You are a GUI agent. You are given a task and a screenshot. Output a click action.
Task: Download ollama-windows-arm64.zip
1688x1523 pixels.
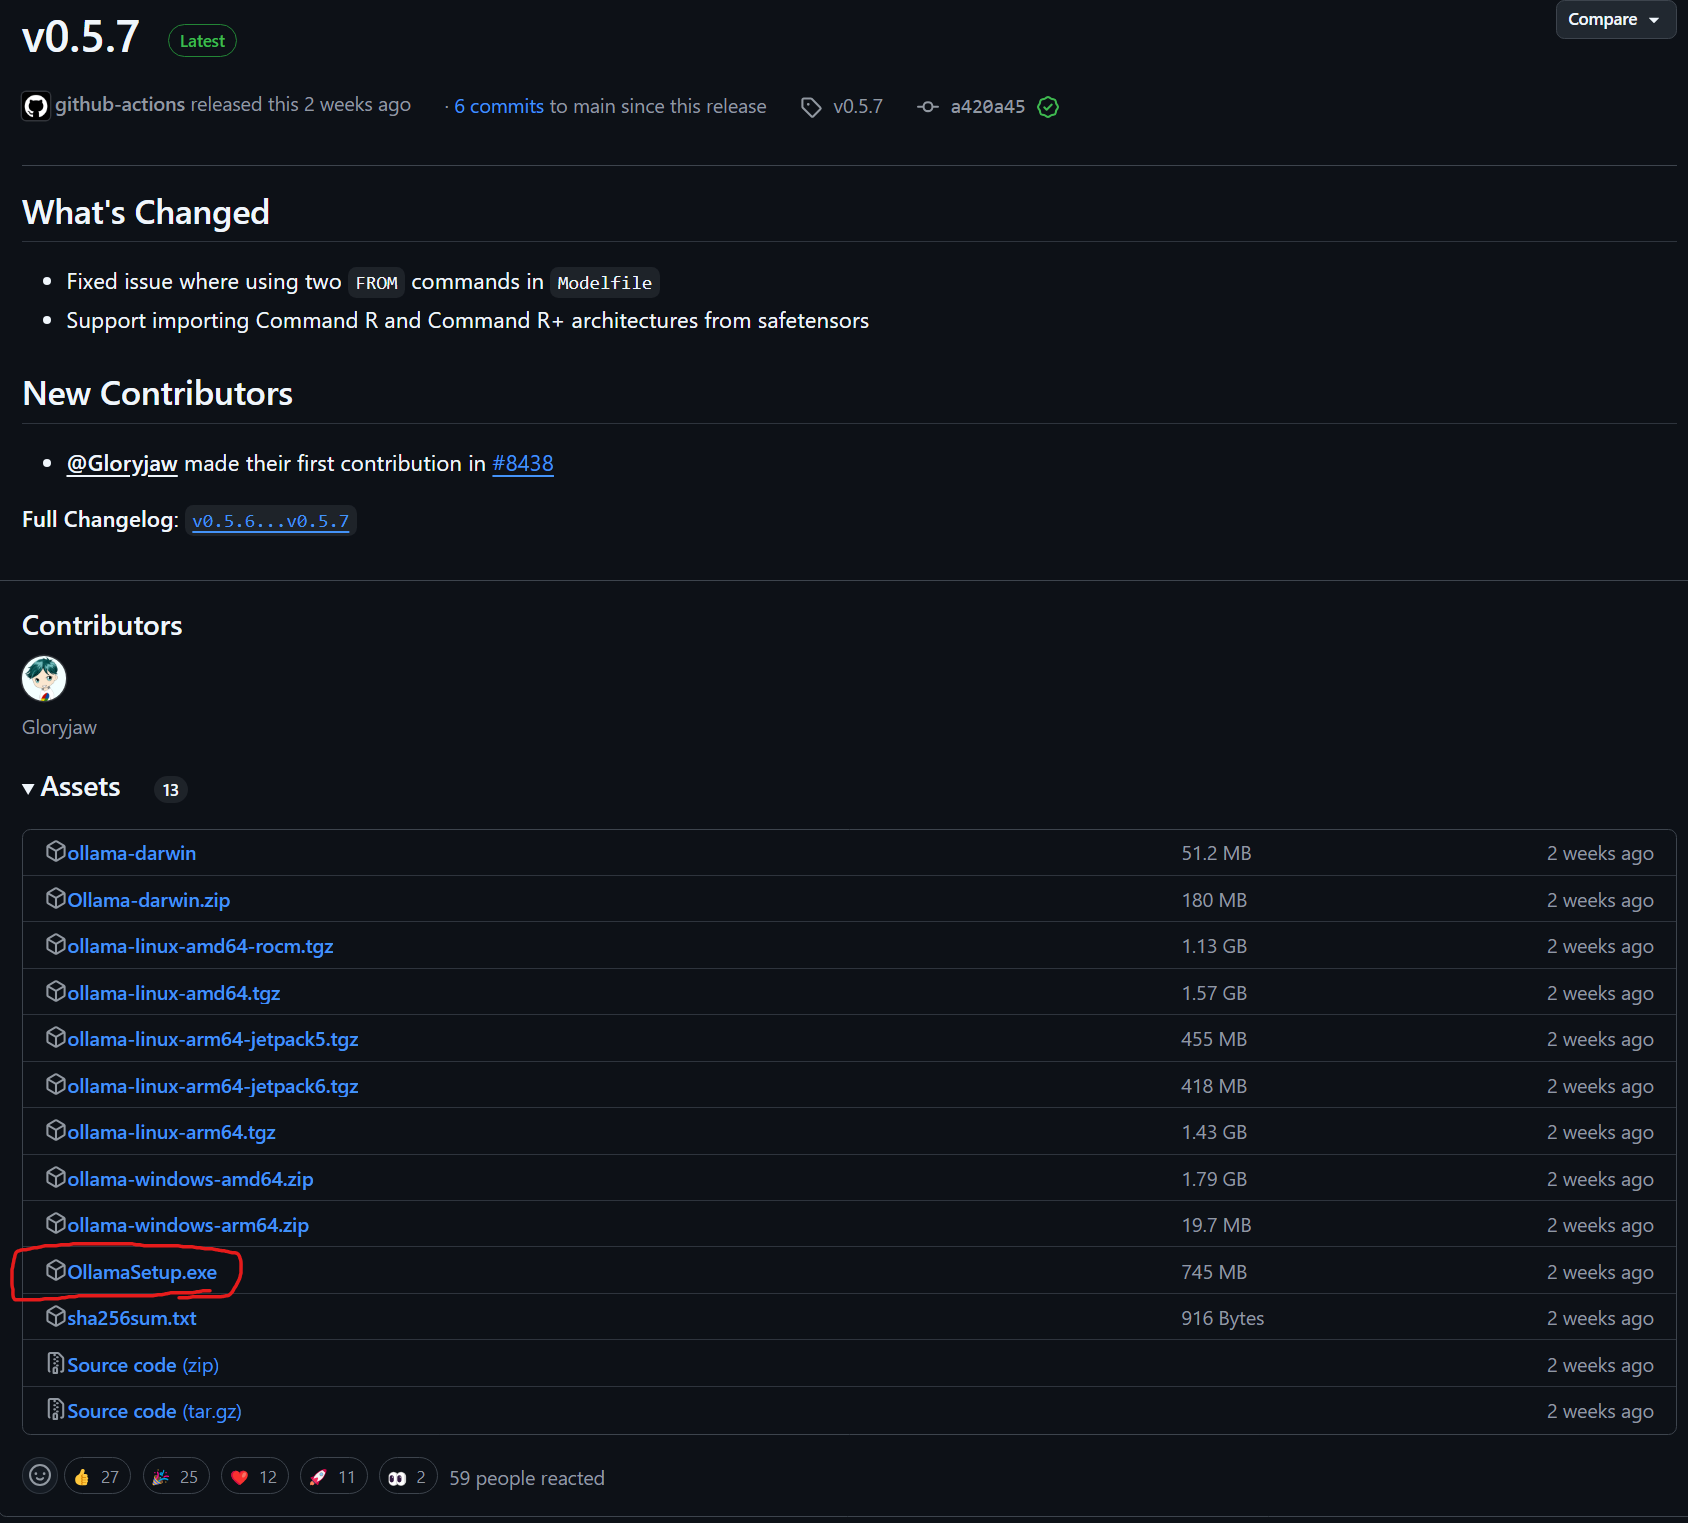[188, 1225]
